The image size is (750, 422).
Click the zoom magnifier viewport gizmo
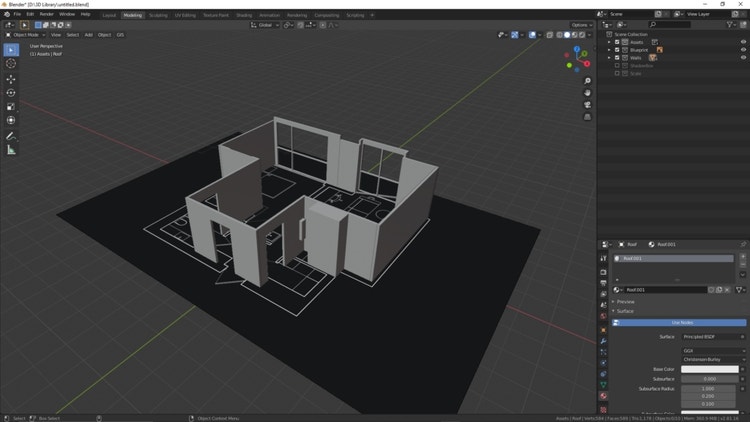[588, 81]
